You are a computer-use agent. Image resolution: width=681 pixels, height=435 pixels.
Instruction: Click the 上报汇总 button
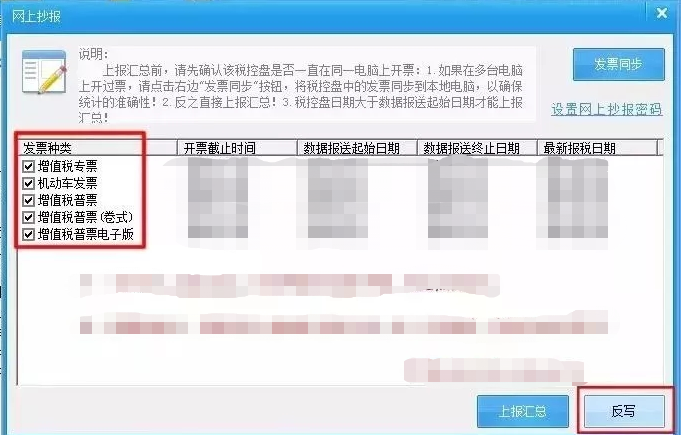click(x=522, y=411)
